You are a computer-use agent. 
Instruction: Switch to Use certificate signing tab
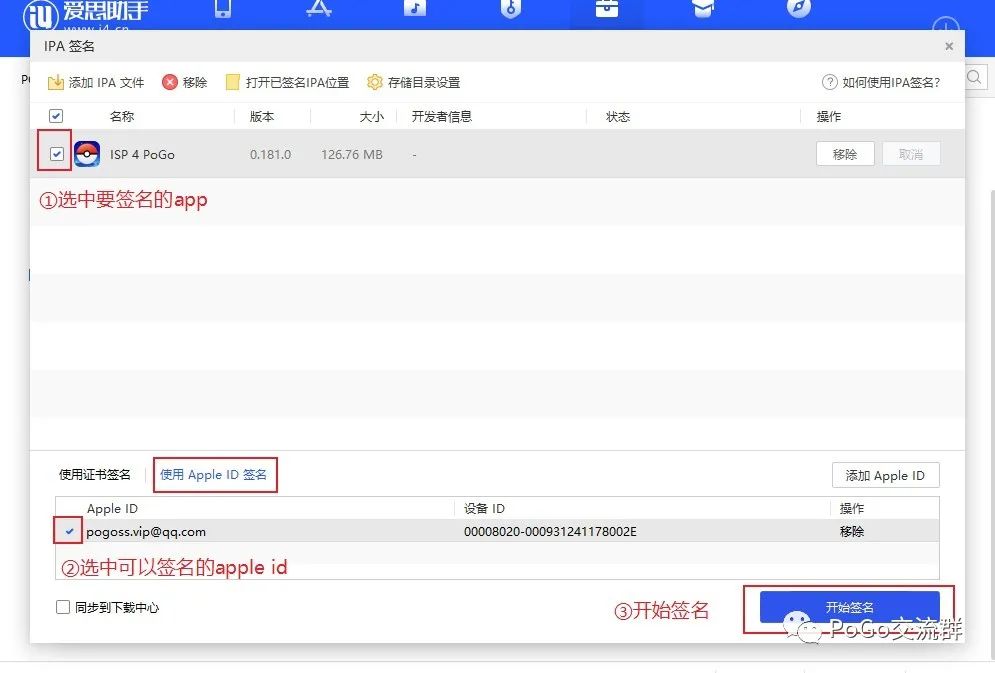click(x=95, y=474)
